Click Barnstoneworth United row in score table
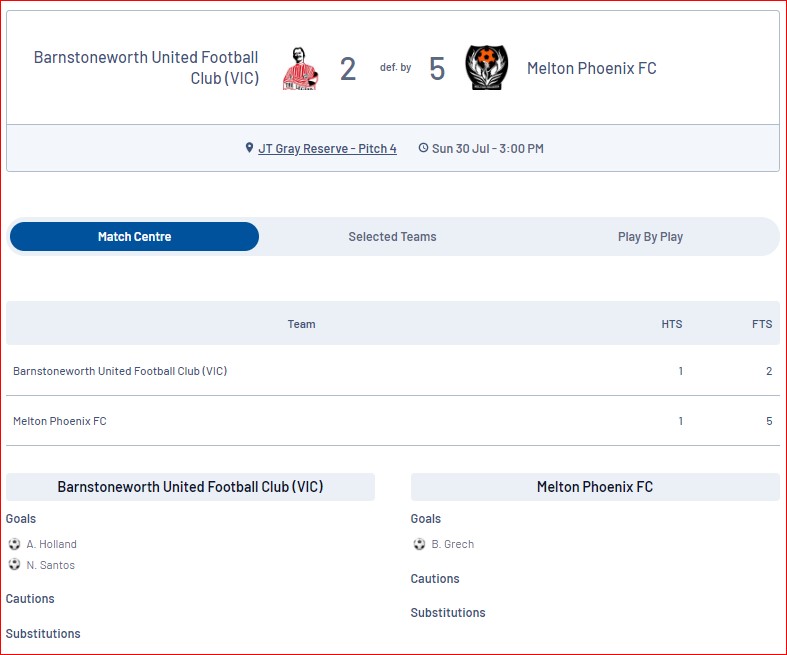 point(392,371)
